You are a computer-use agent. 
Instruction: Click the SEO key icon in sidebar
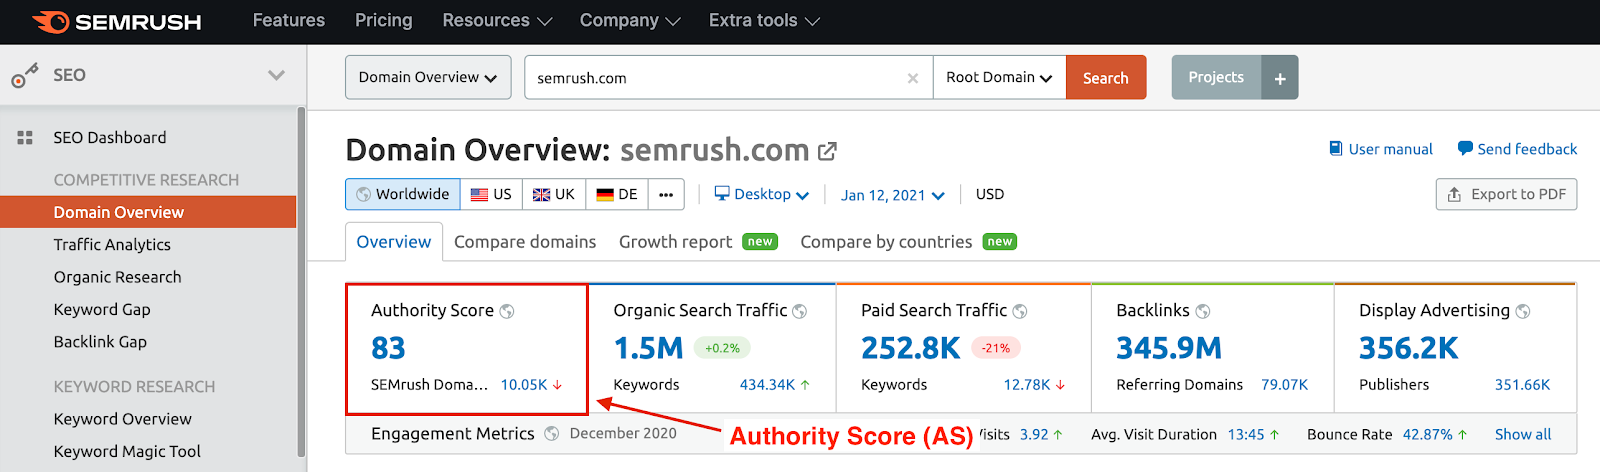point(24,75)
